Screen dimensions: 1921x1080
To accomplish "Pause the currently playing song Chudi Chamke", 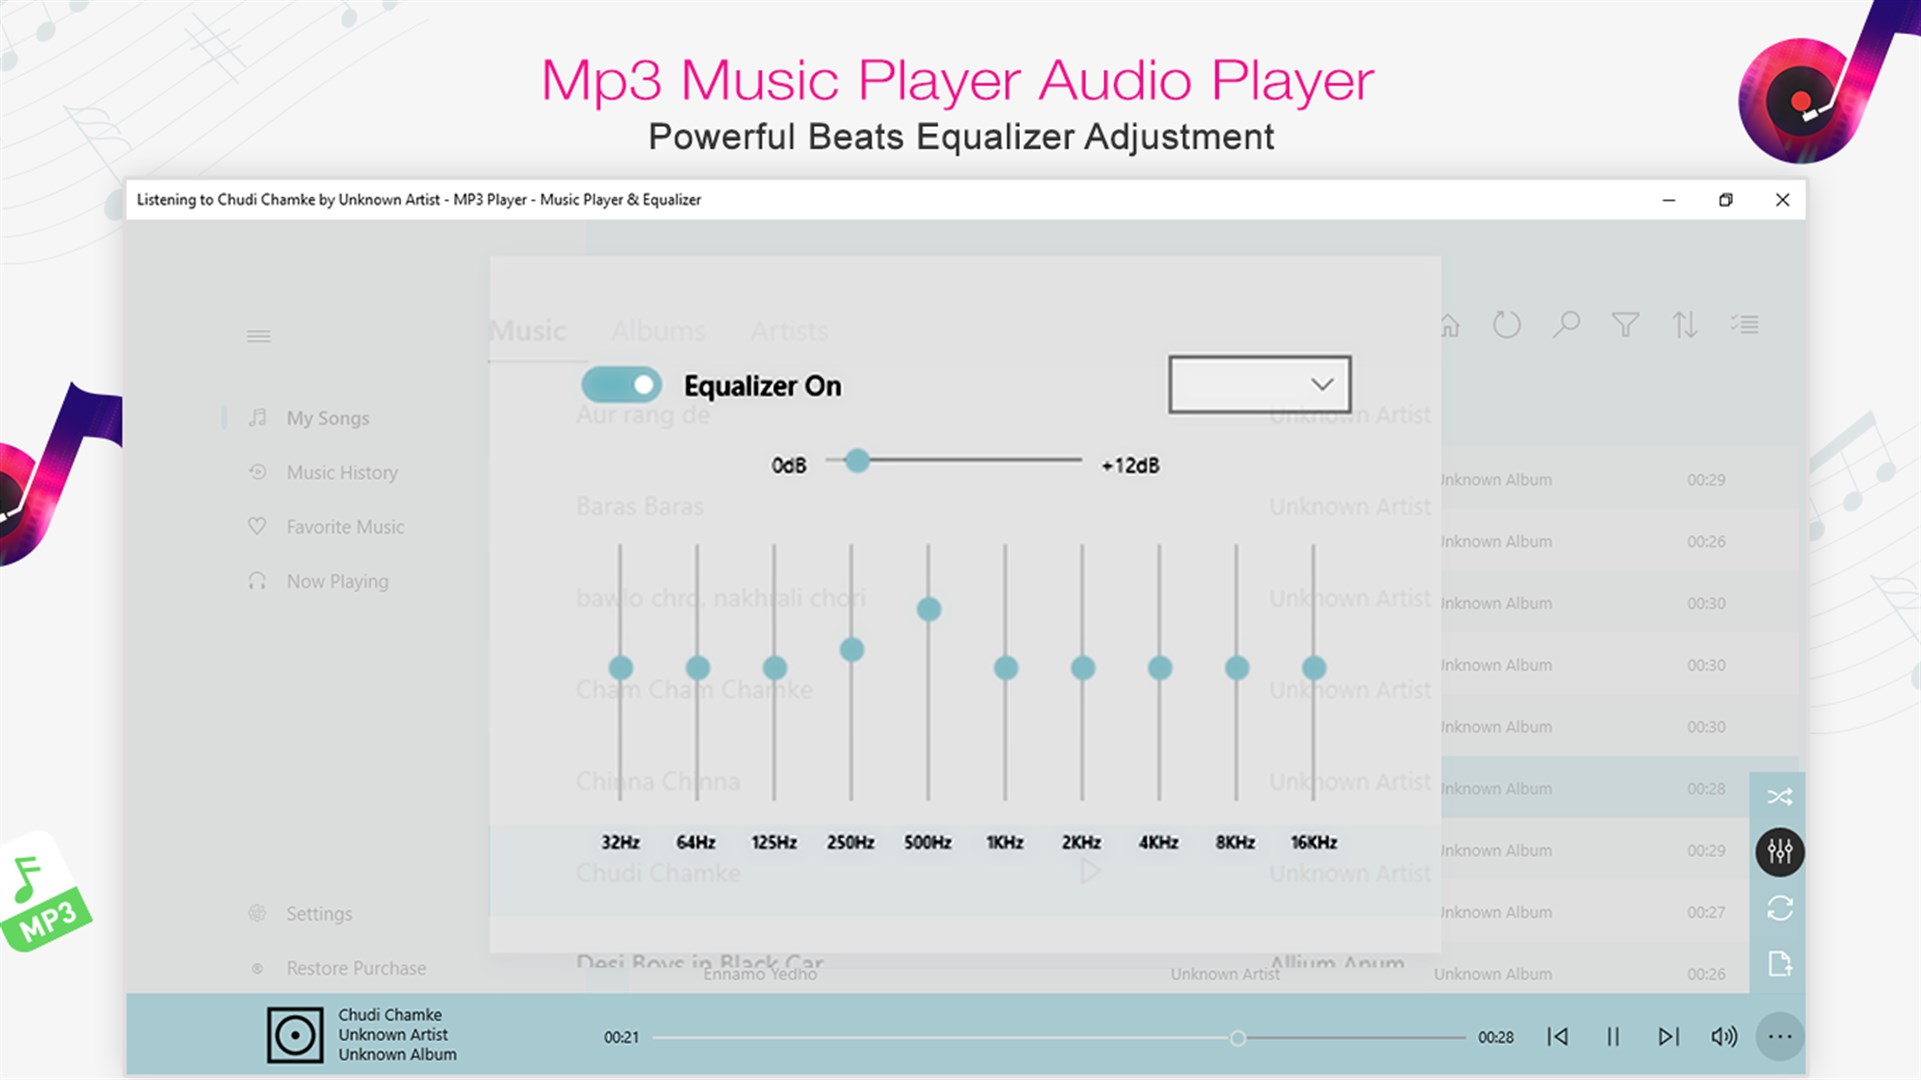I will click(x=1614, y=1037).
